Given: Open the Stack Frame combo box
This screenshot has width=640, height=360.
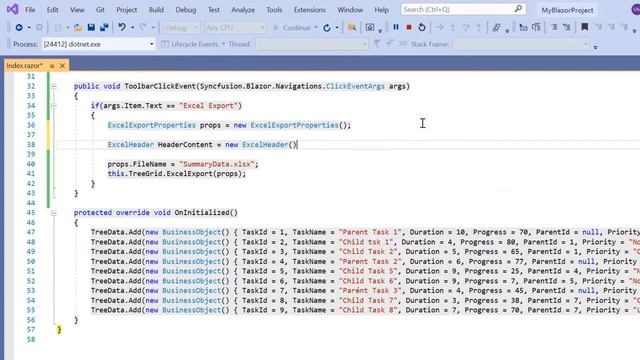Looking at the screenshot, I should pyautogui.click(x=522, y=44).
